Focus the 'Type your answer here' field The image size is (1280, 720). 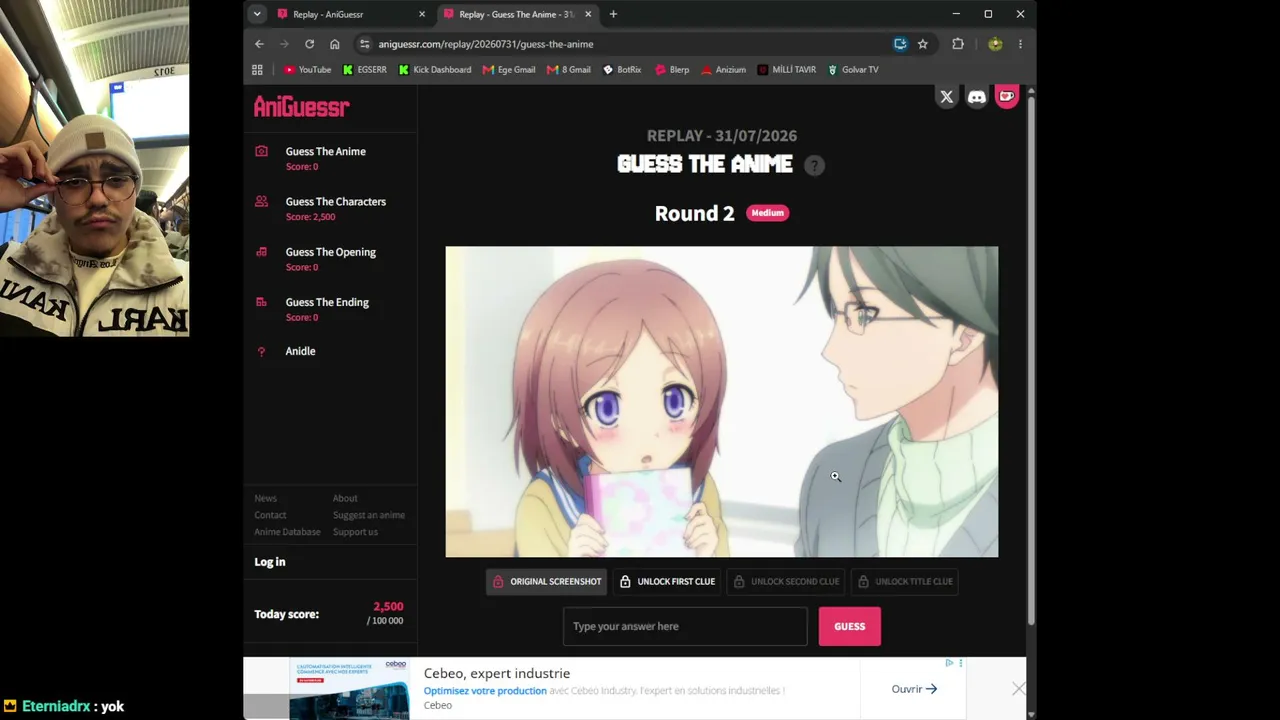point(685,626)
